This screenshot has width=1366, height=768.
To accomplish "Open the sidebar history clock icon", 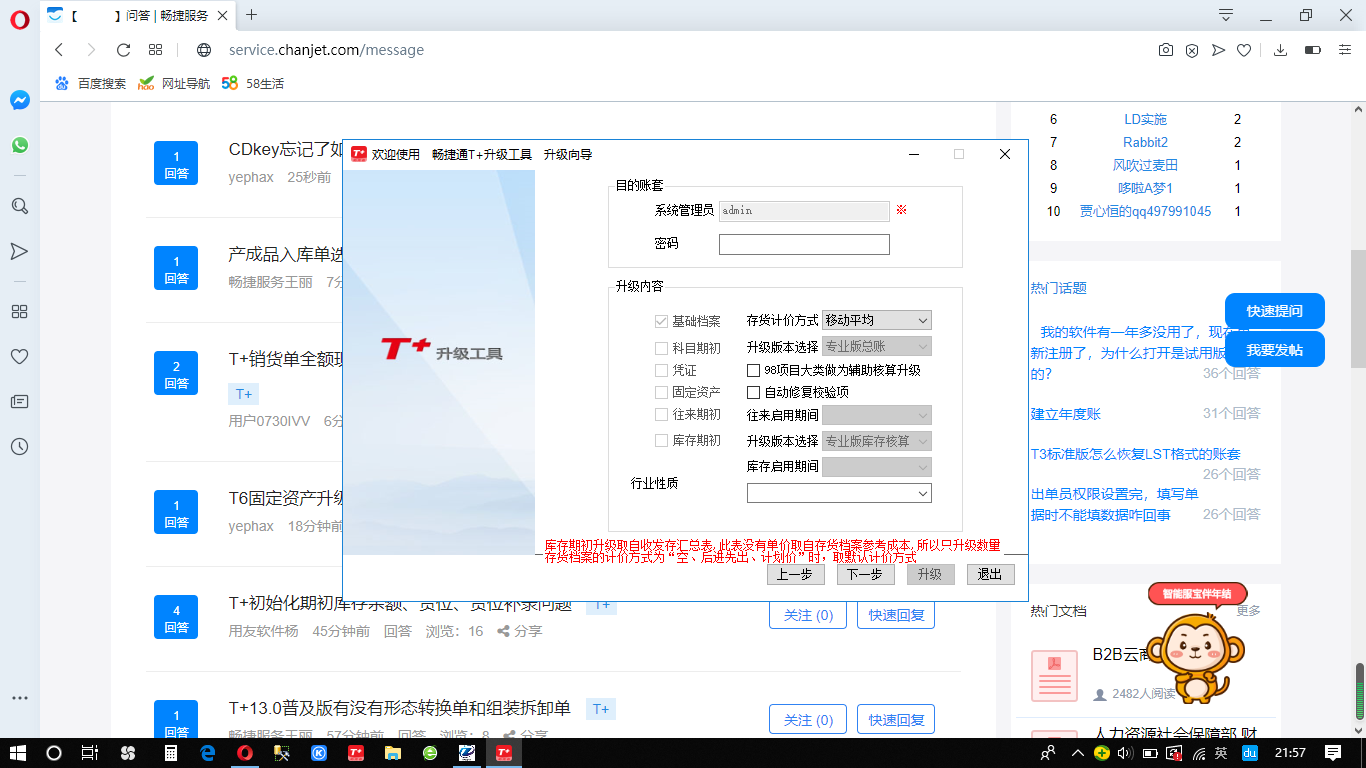I will click(x=19, y=446).
